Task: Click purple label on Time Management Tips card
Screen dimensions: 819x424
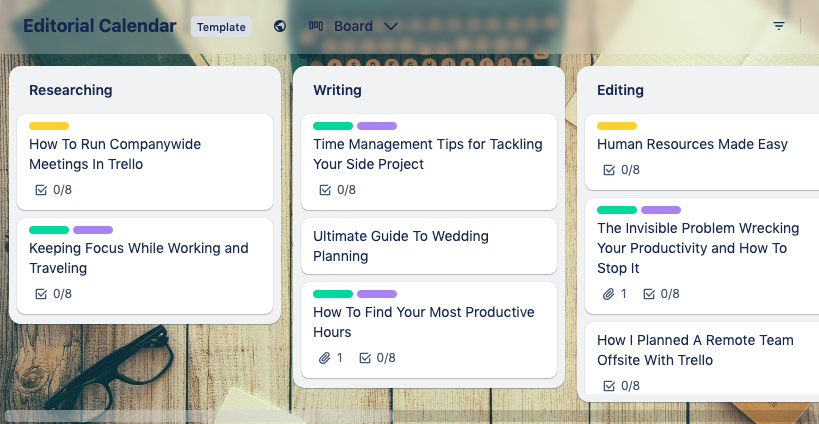Action: pyautogui.click(x=377, y=126)
